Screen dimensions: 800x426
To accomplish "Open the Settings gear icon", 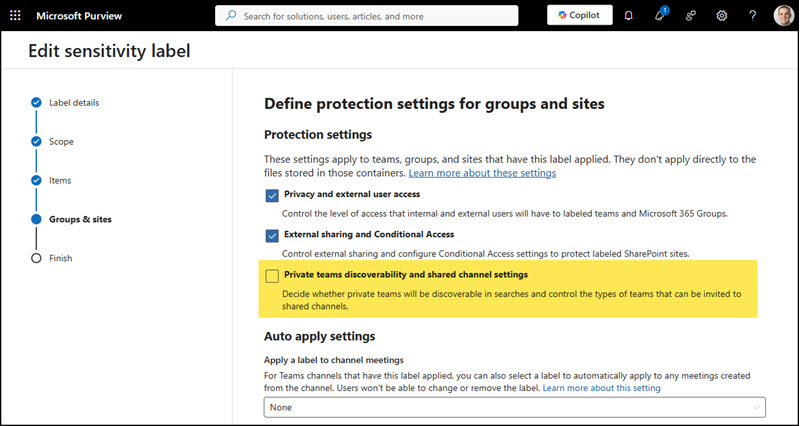I will click(x=721, y=16).
